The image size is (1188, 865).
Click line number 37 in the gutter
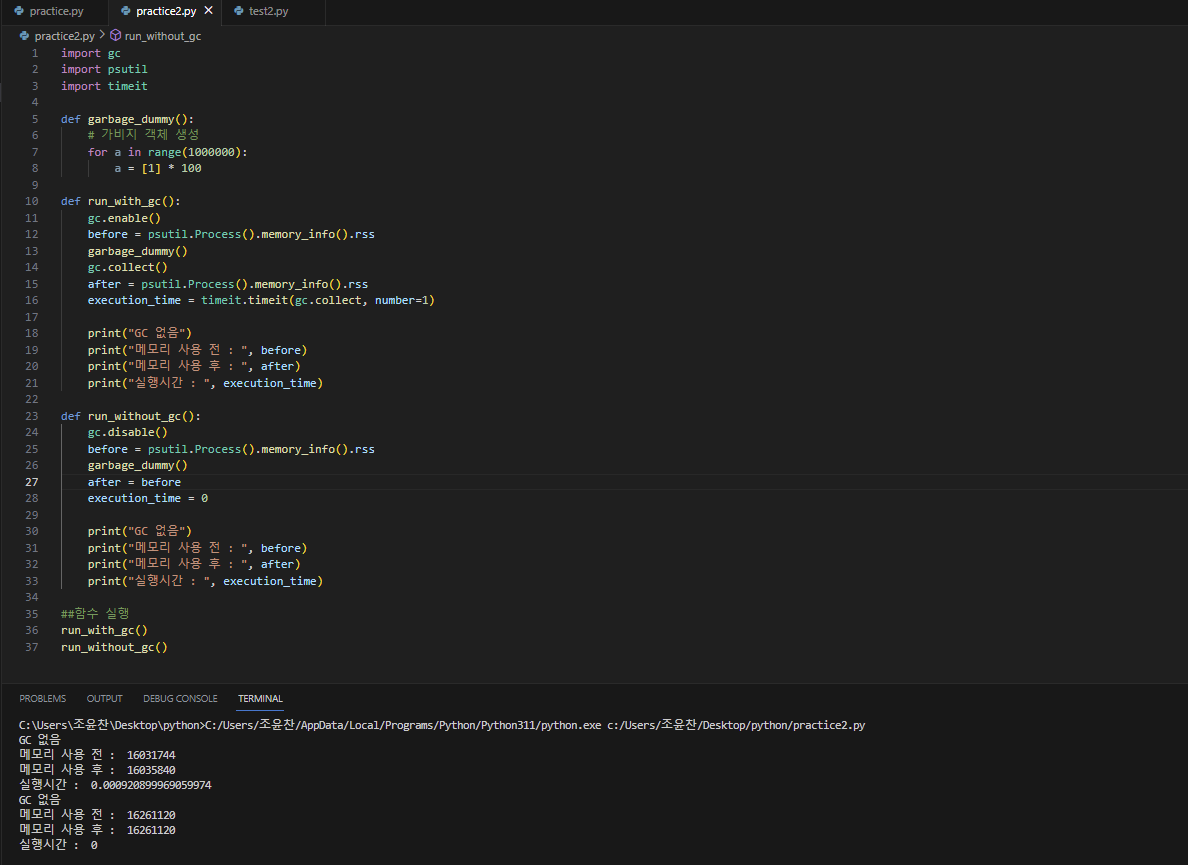tap(32, 647)
